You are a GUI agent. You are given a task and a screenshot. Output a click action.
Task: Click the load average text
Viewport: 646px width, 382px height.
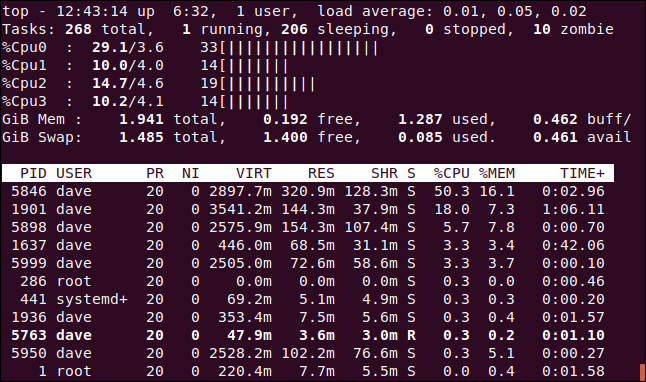click(452, 12)
